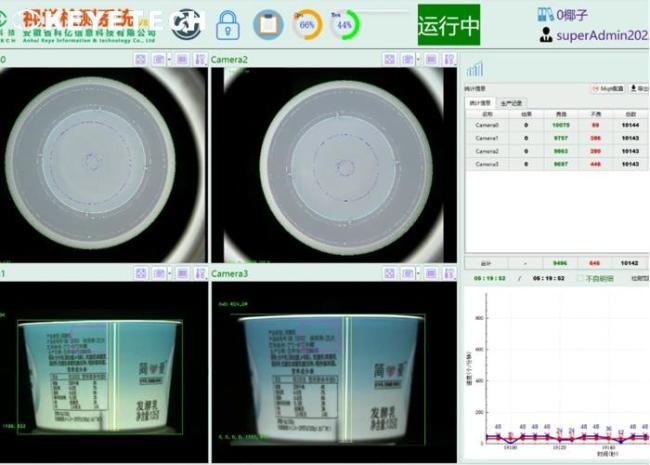Click the fan-shaped icon beside the lock
Screen dimensions: 650x465
point(185,25)
